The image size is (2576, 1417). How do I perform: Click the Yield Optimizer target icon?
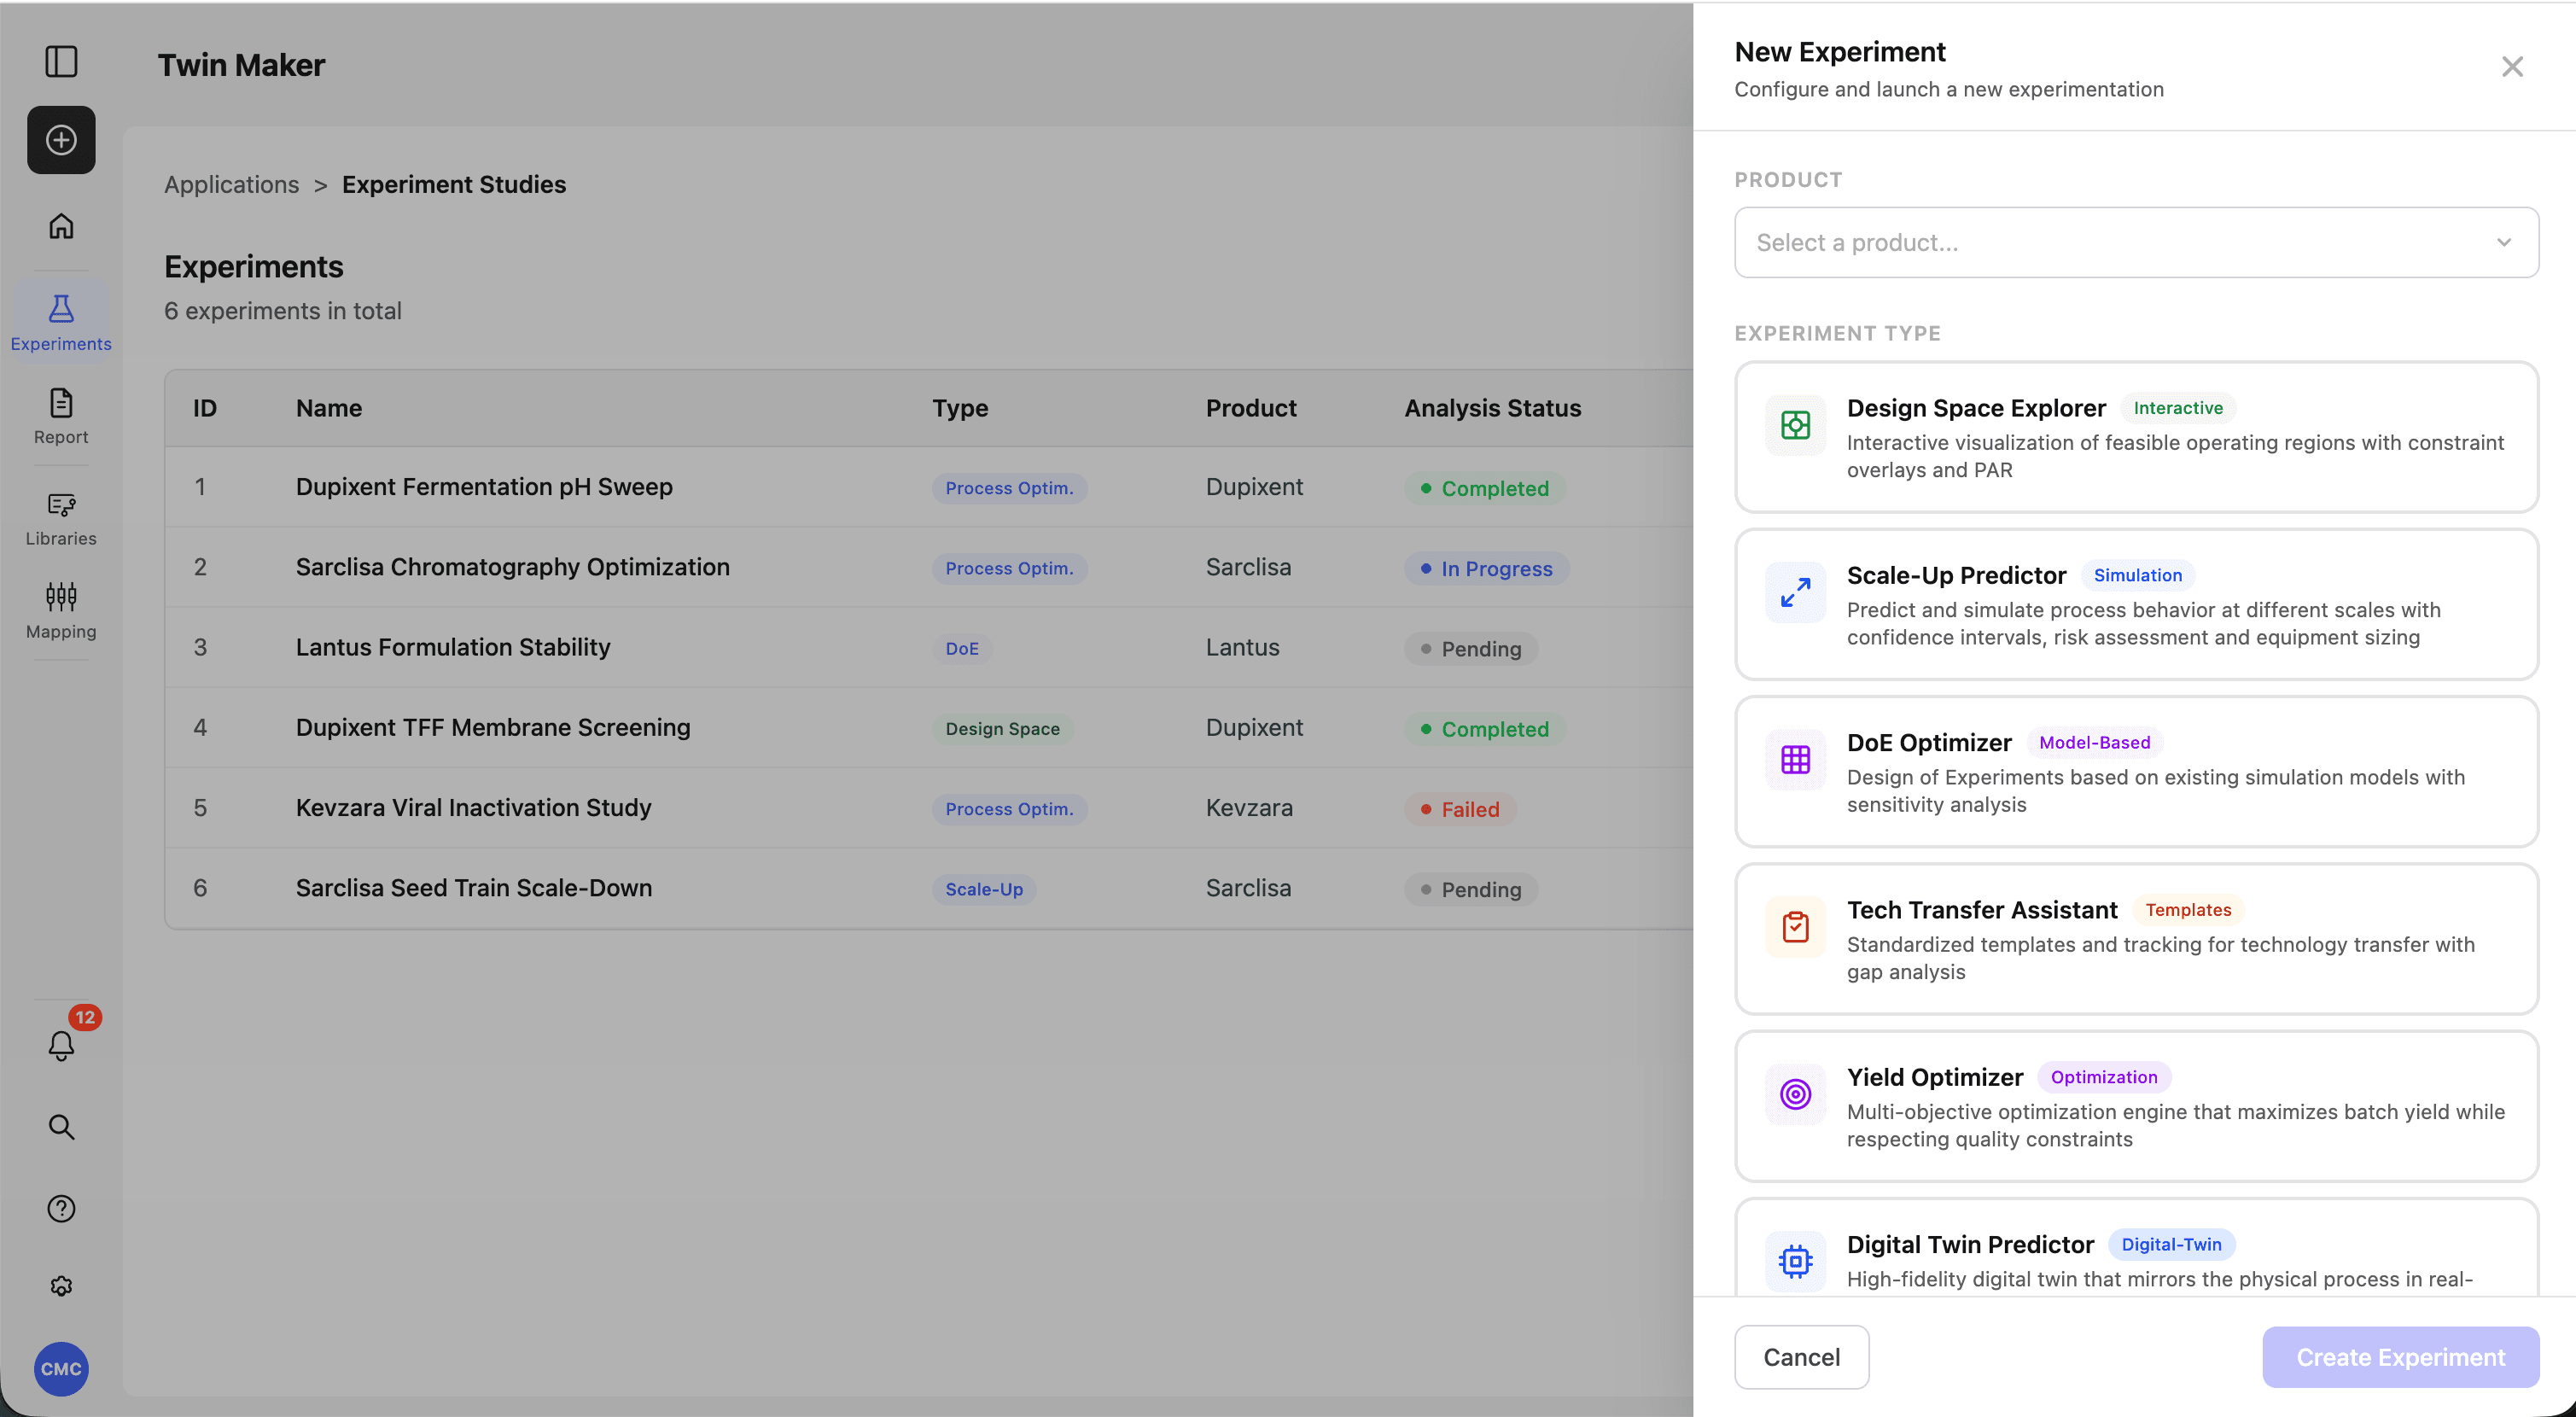1795,1094
